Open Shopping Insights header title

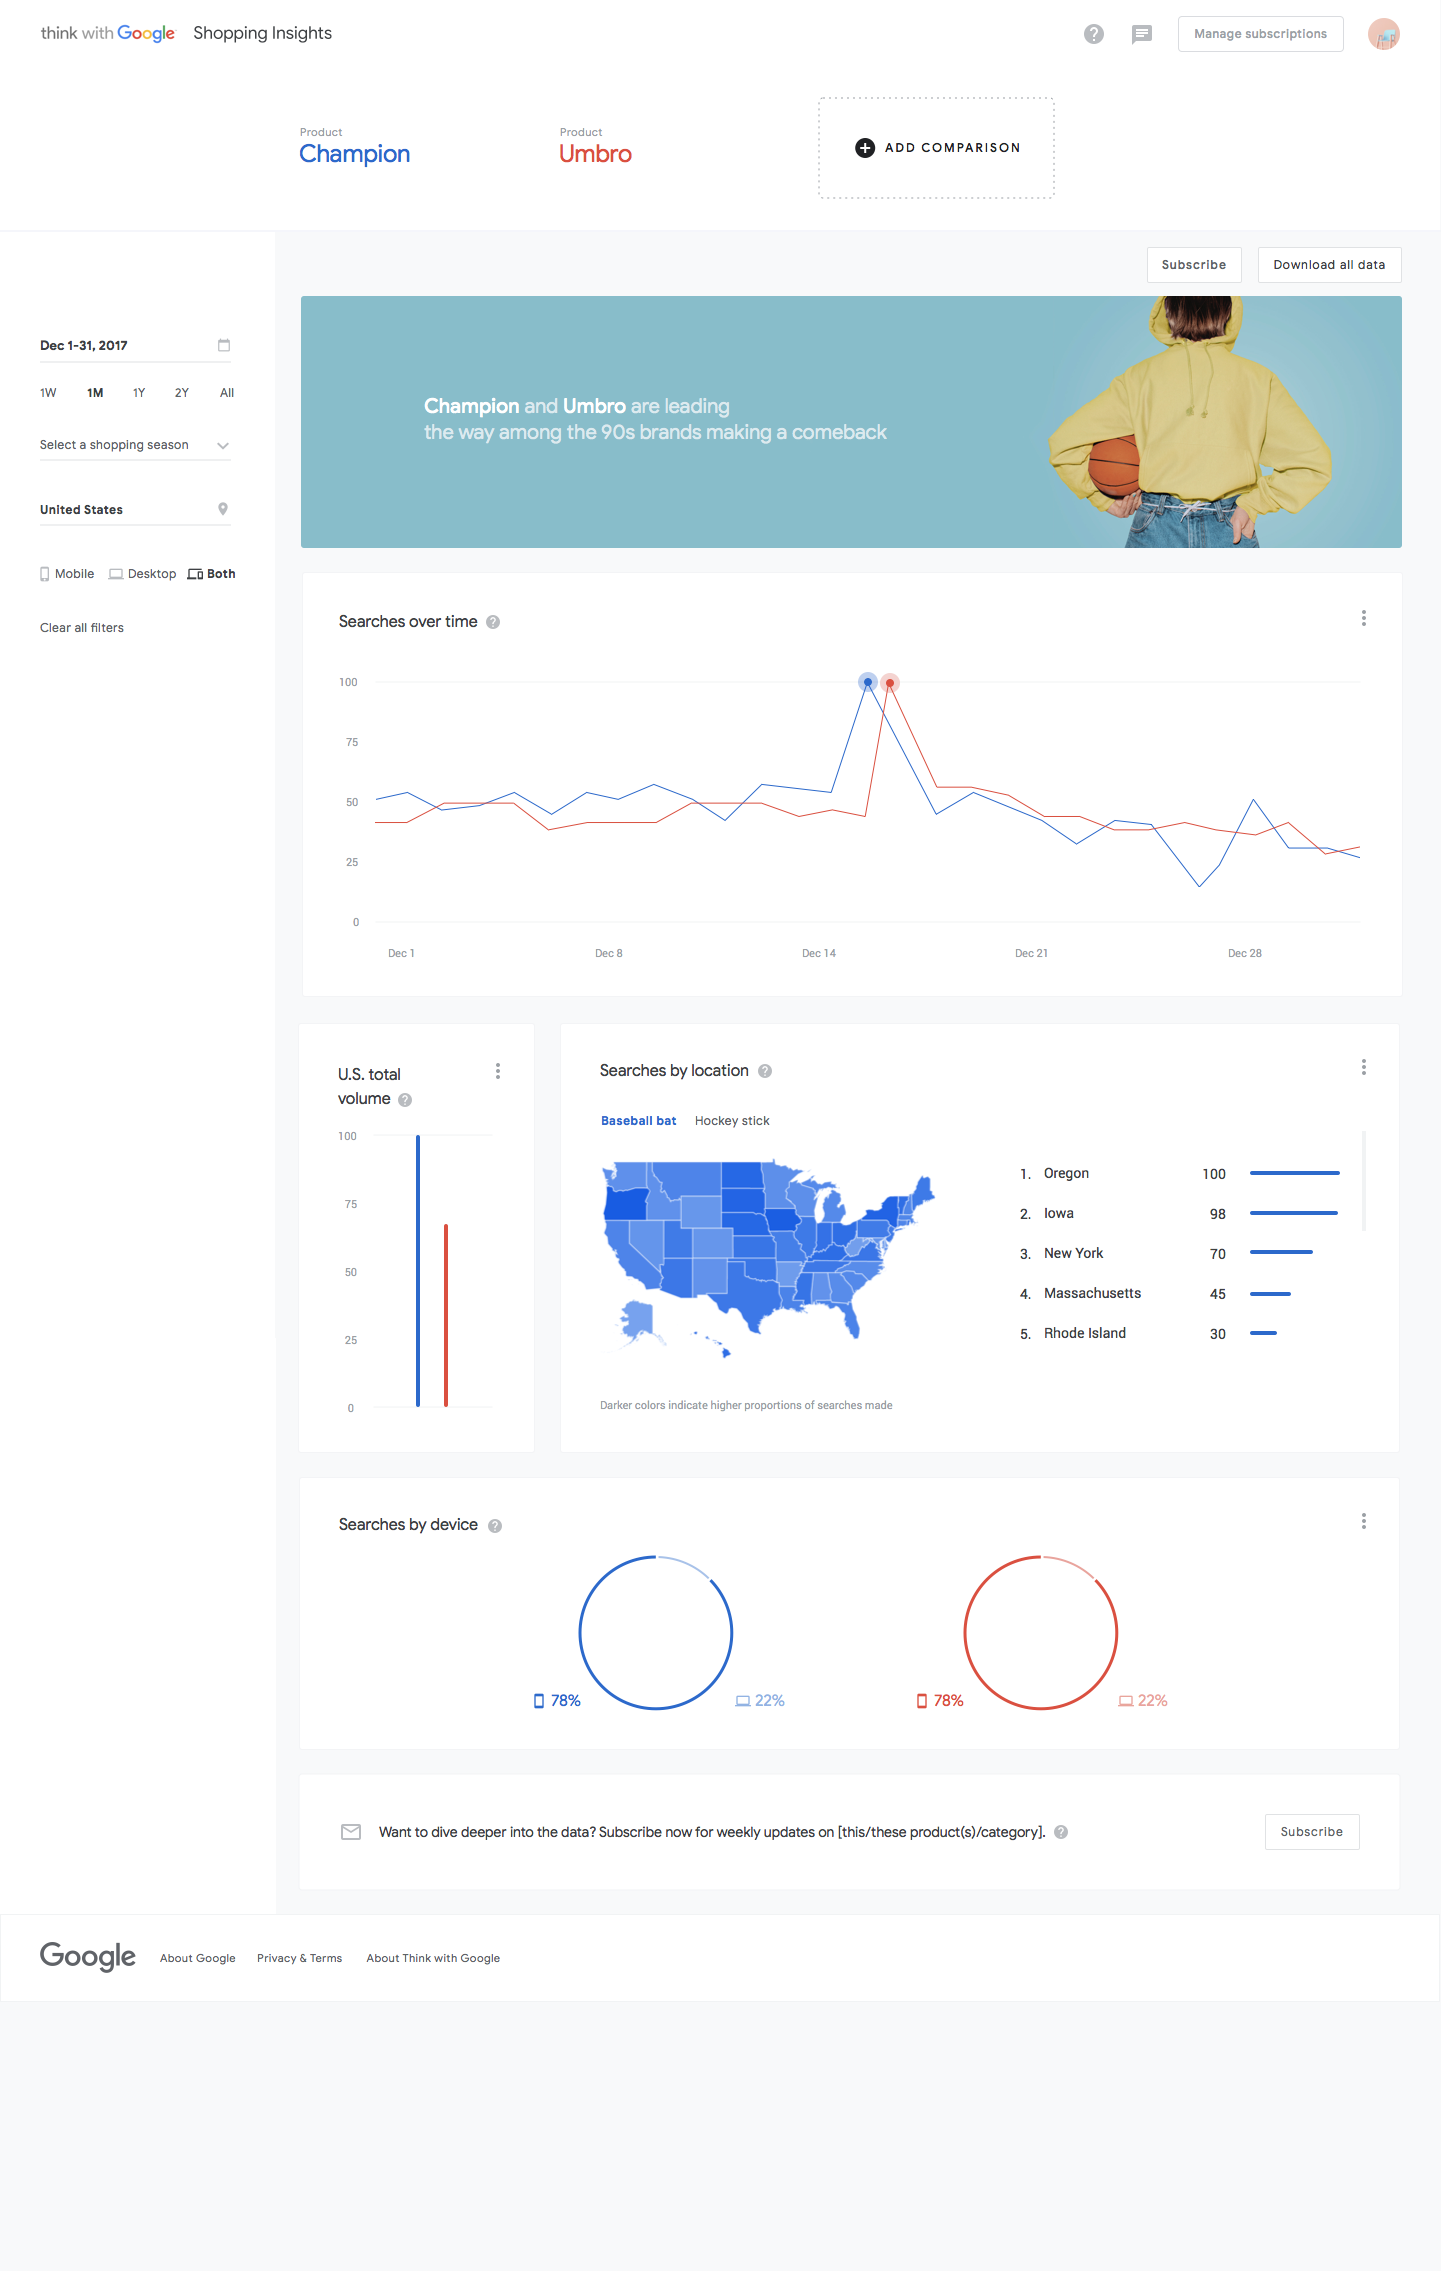click(x=262, y=33)
